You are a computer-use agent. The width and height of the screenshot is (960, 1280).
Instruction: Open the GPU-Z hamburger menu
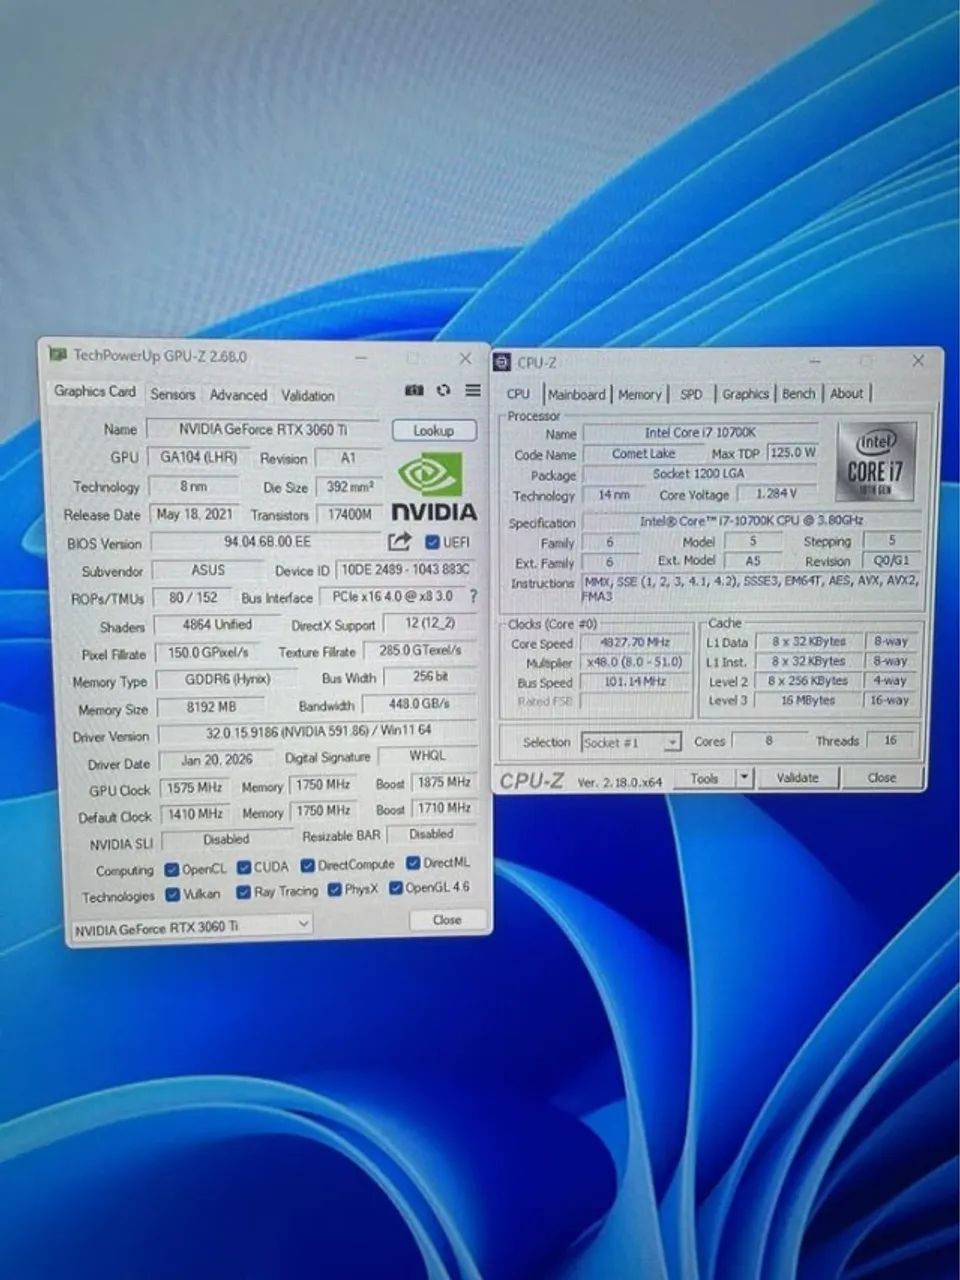pos(472,391)
